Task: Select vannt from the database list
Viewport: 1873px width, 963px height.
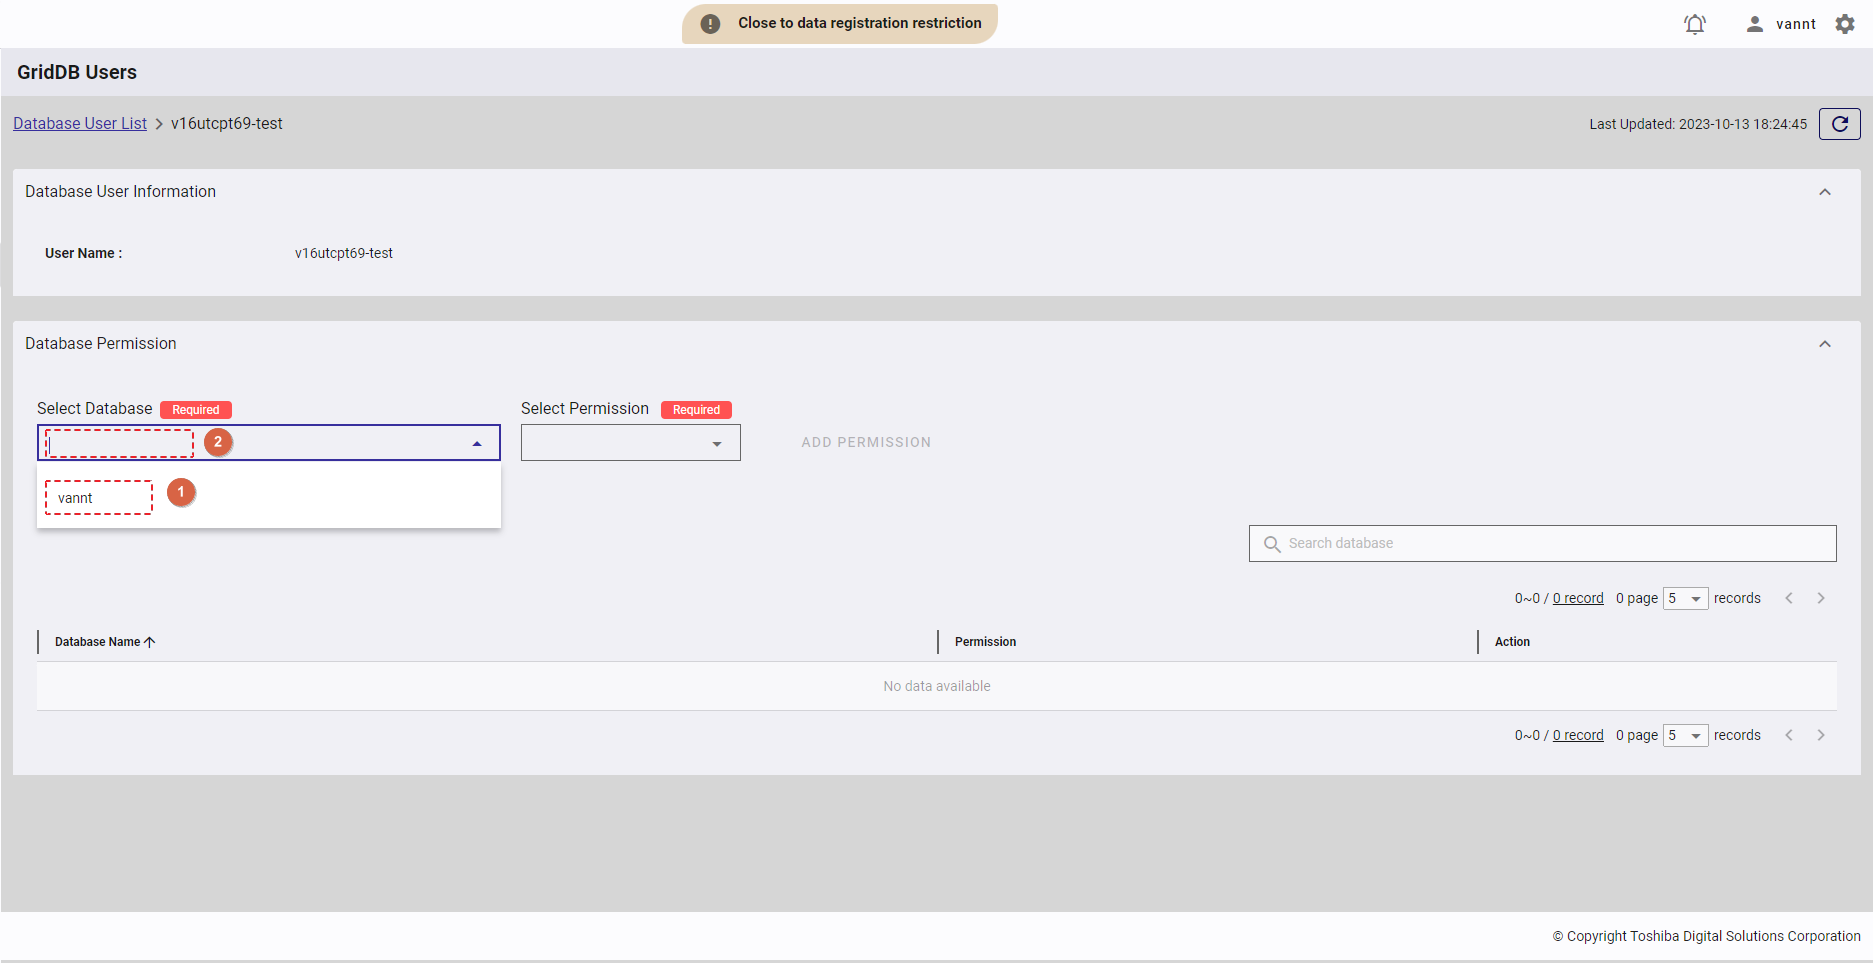Action: pyautogui.click(x=76, y=498)
